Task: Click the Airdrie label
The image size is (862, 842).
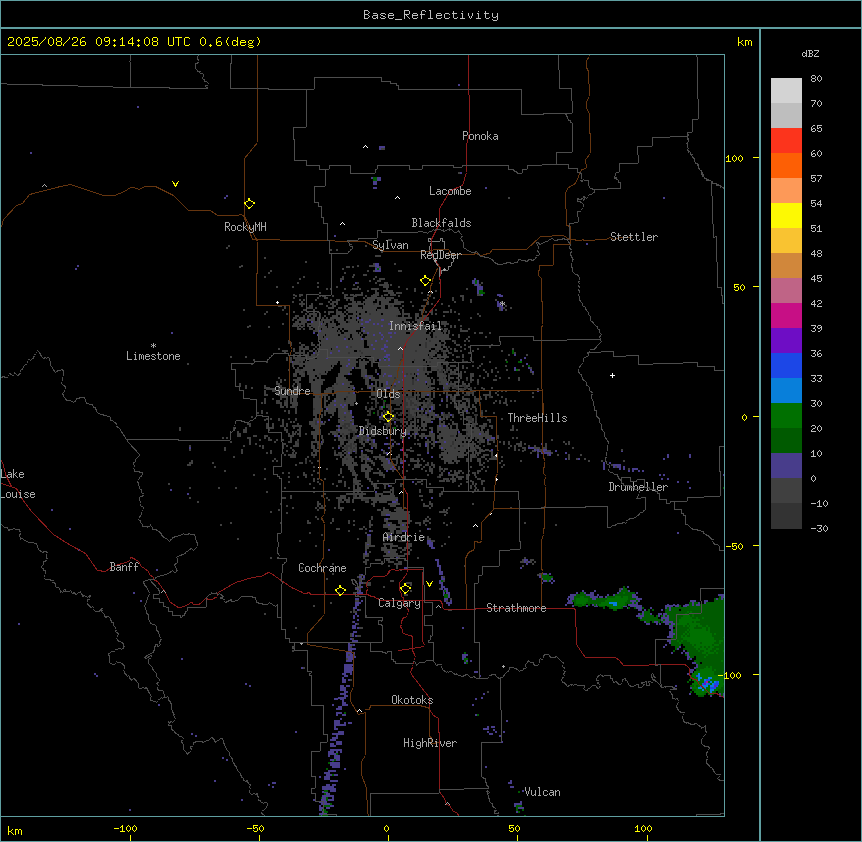Action: (x=404, y=537)
